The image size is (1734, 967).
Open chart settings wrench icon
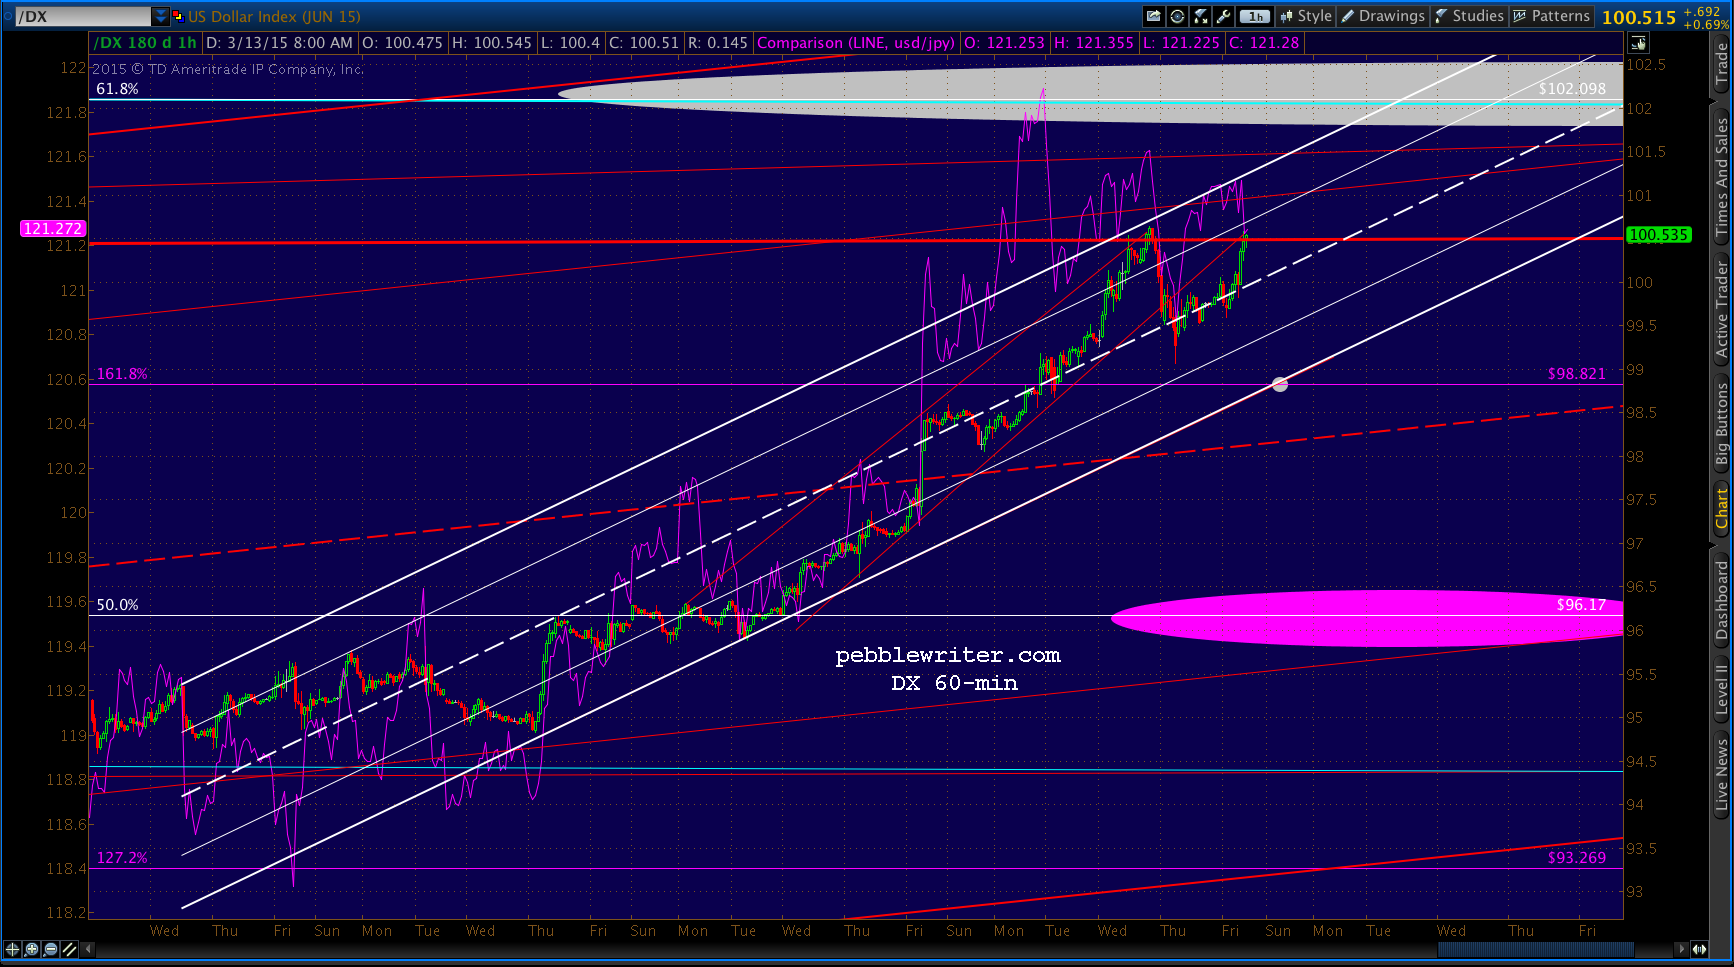[x=1224, y=16]
